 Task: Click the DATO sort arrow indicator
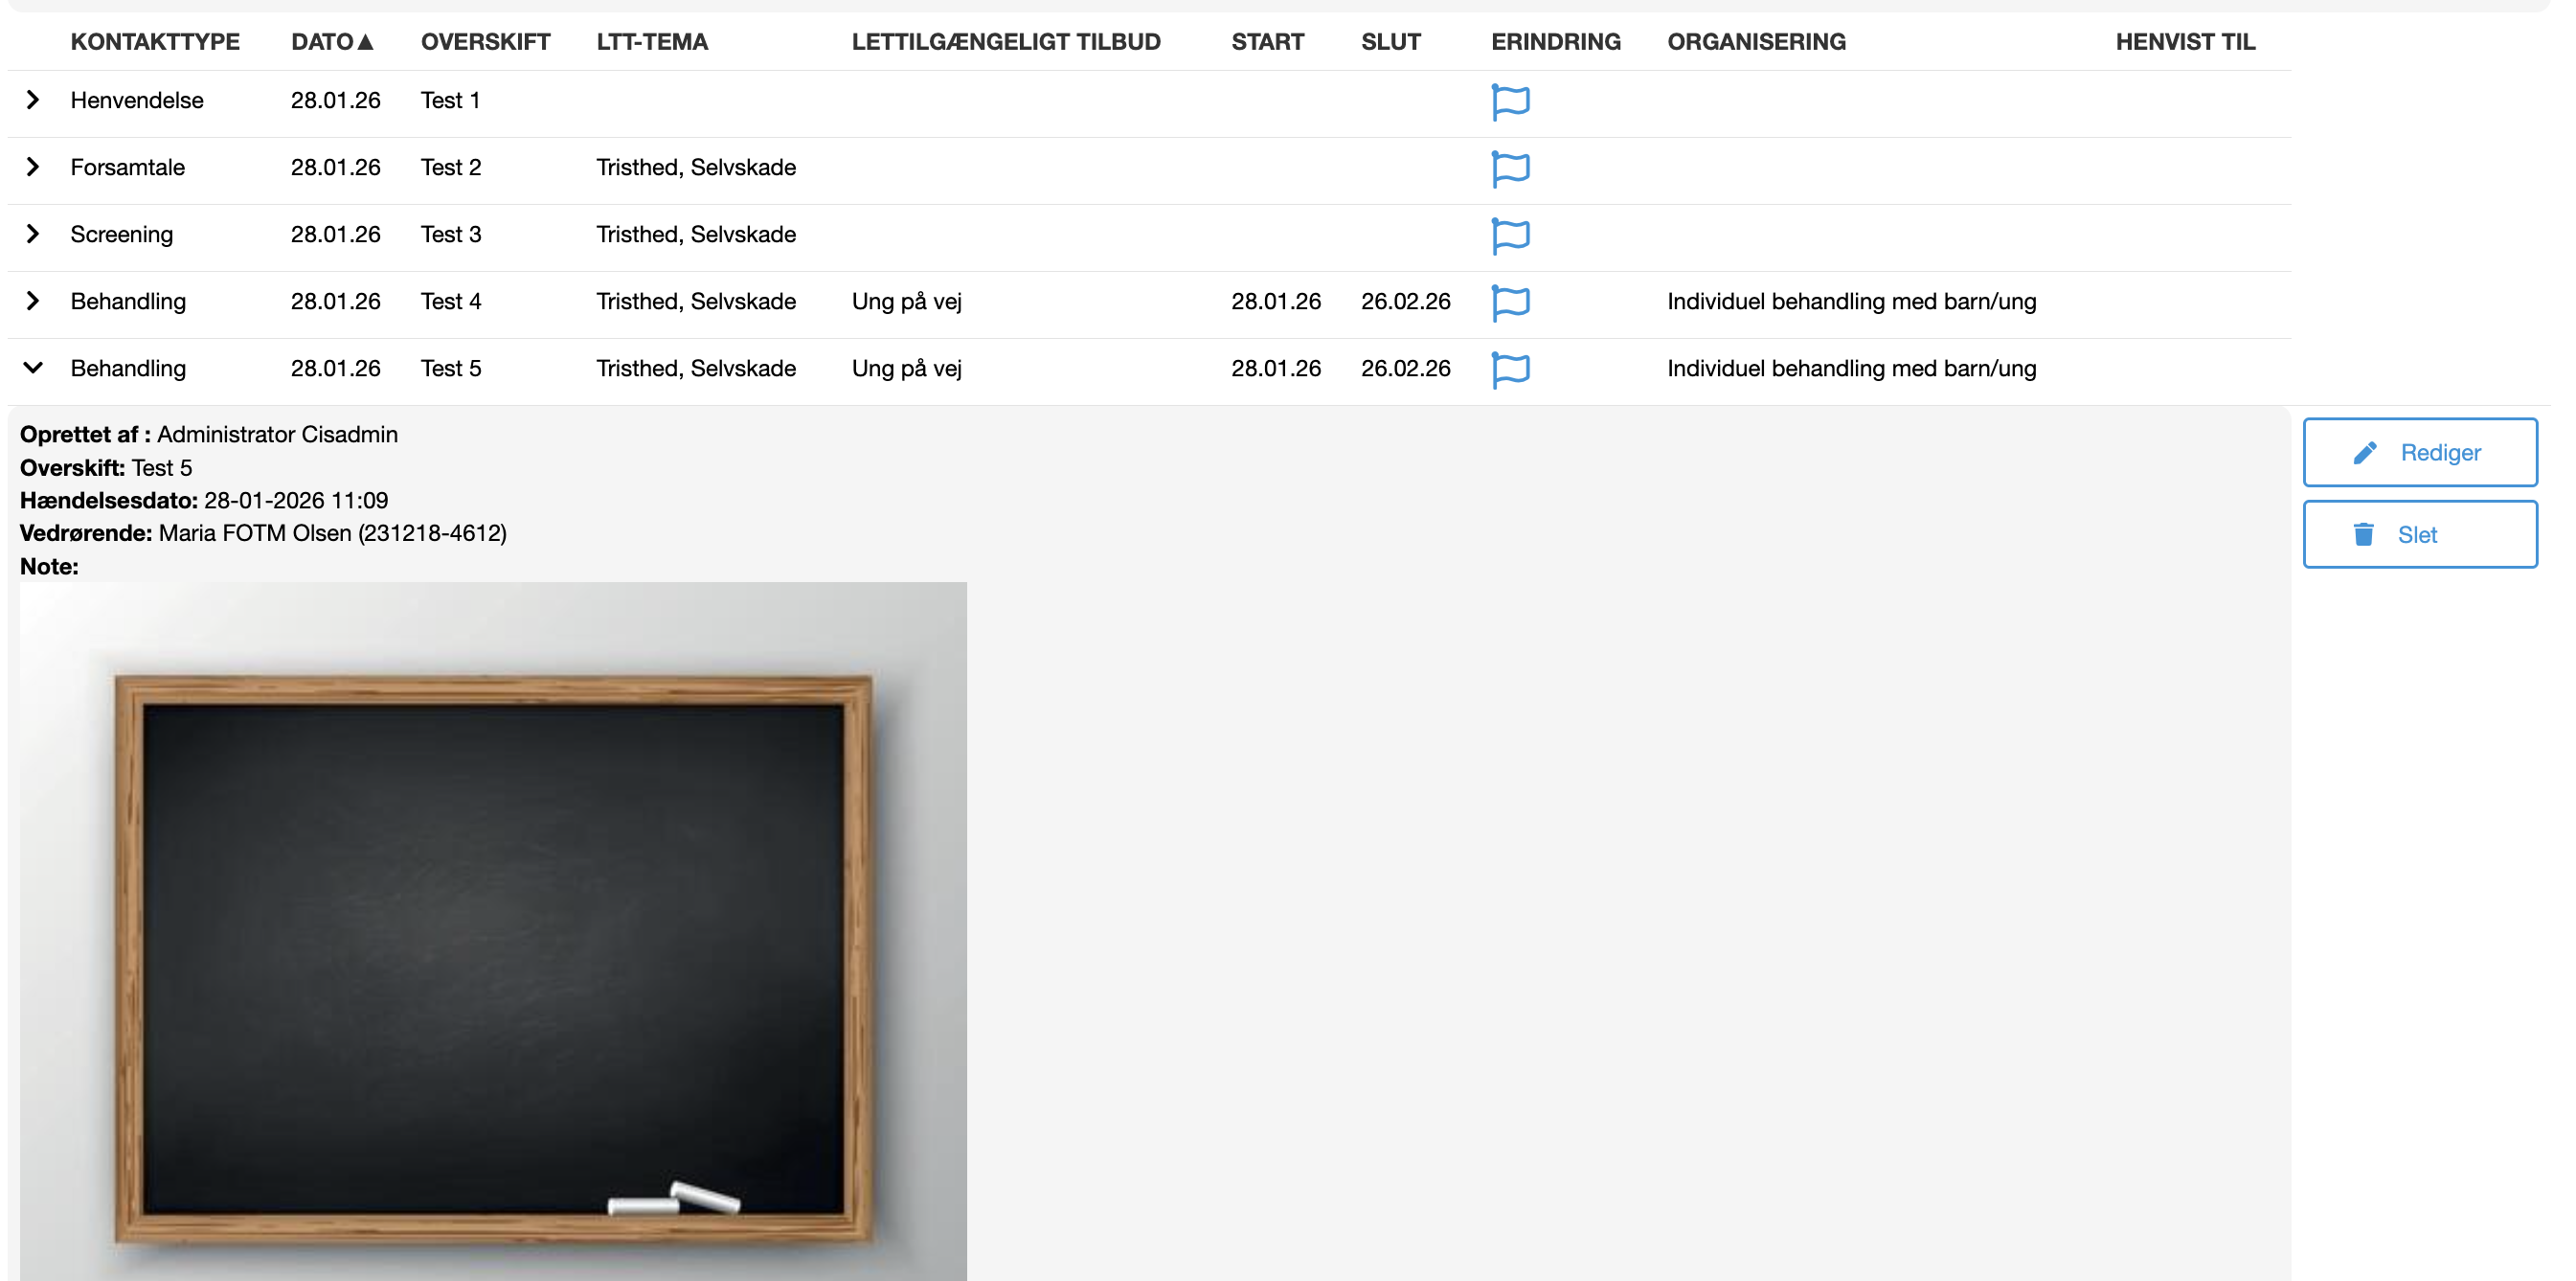coord(365,42)
